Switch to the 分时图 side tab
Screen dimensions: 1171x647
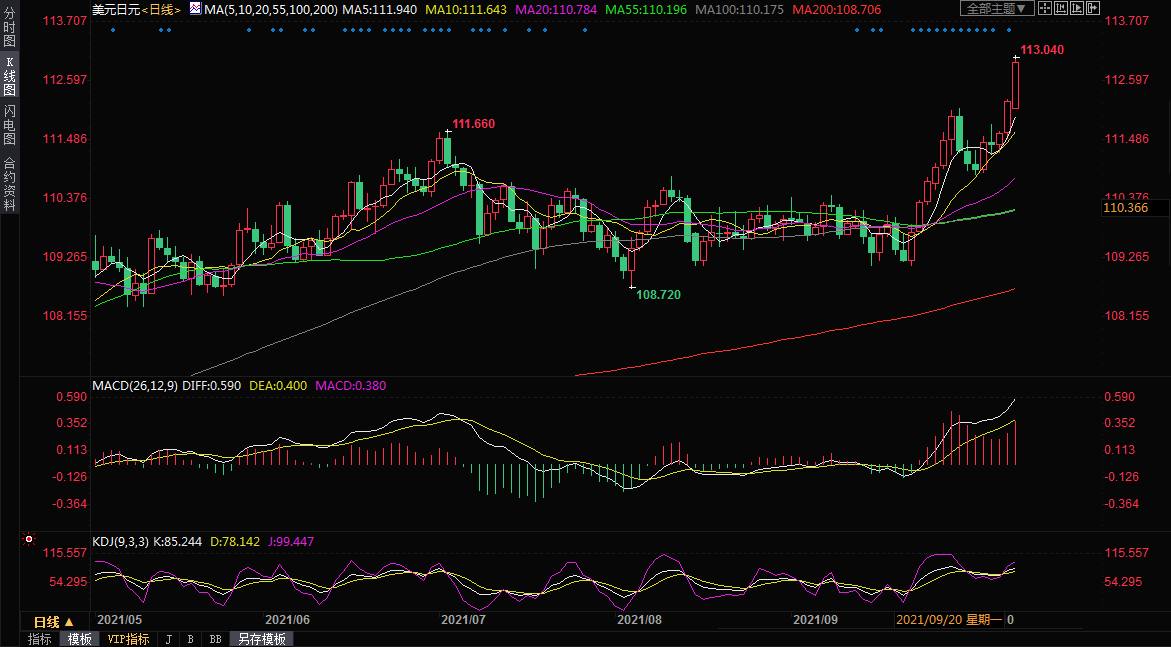point(10,29)
